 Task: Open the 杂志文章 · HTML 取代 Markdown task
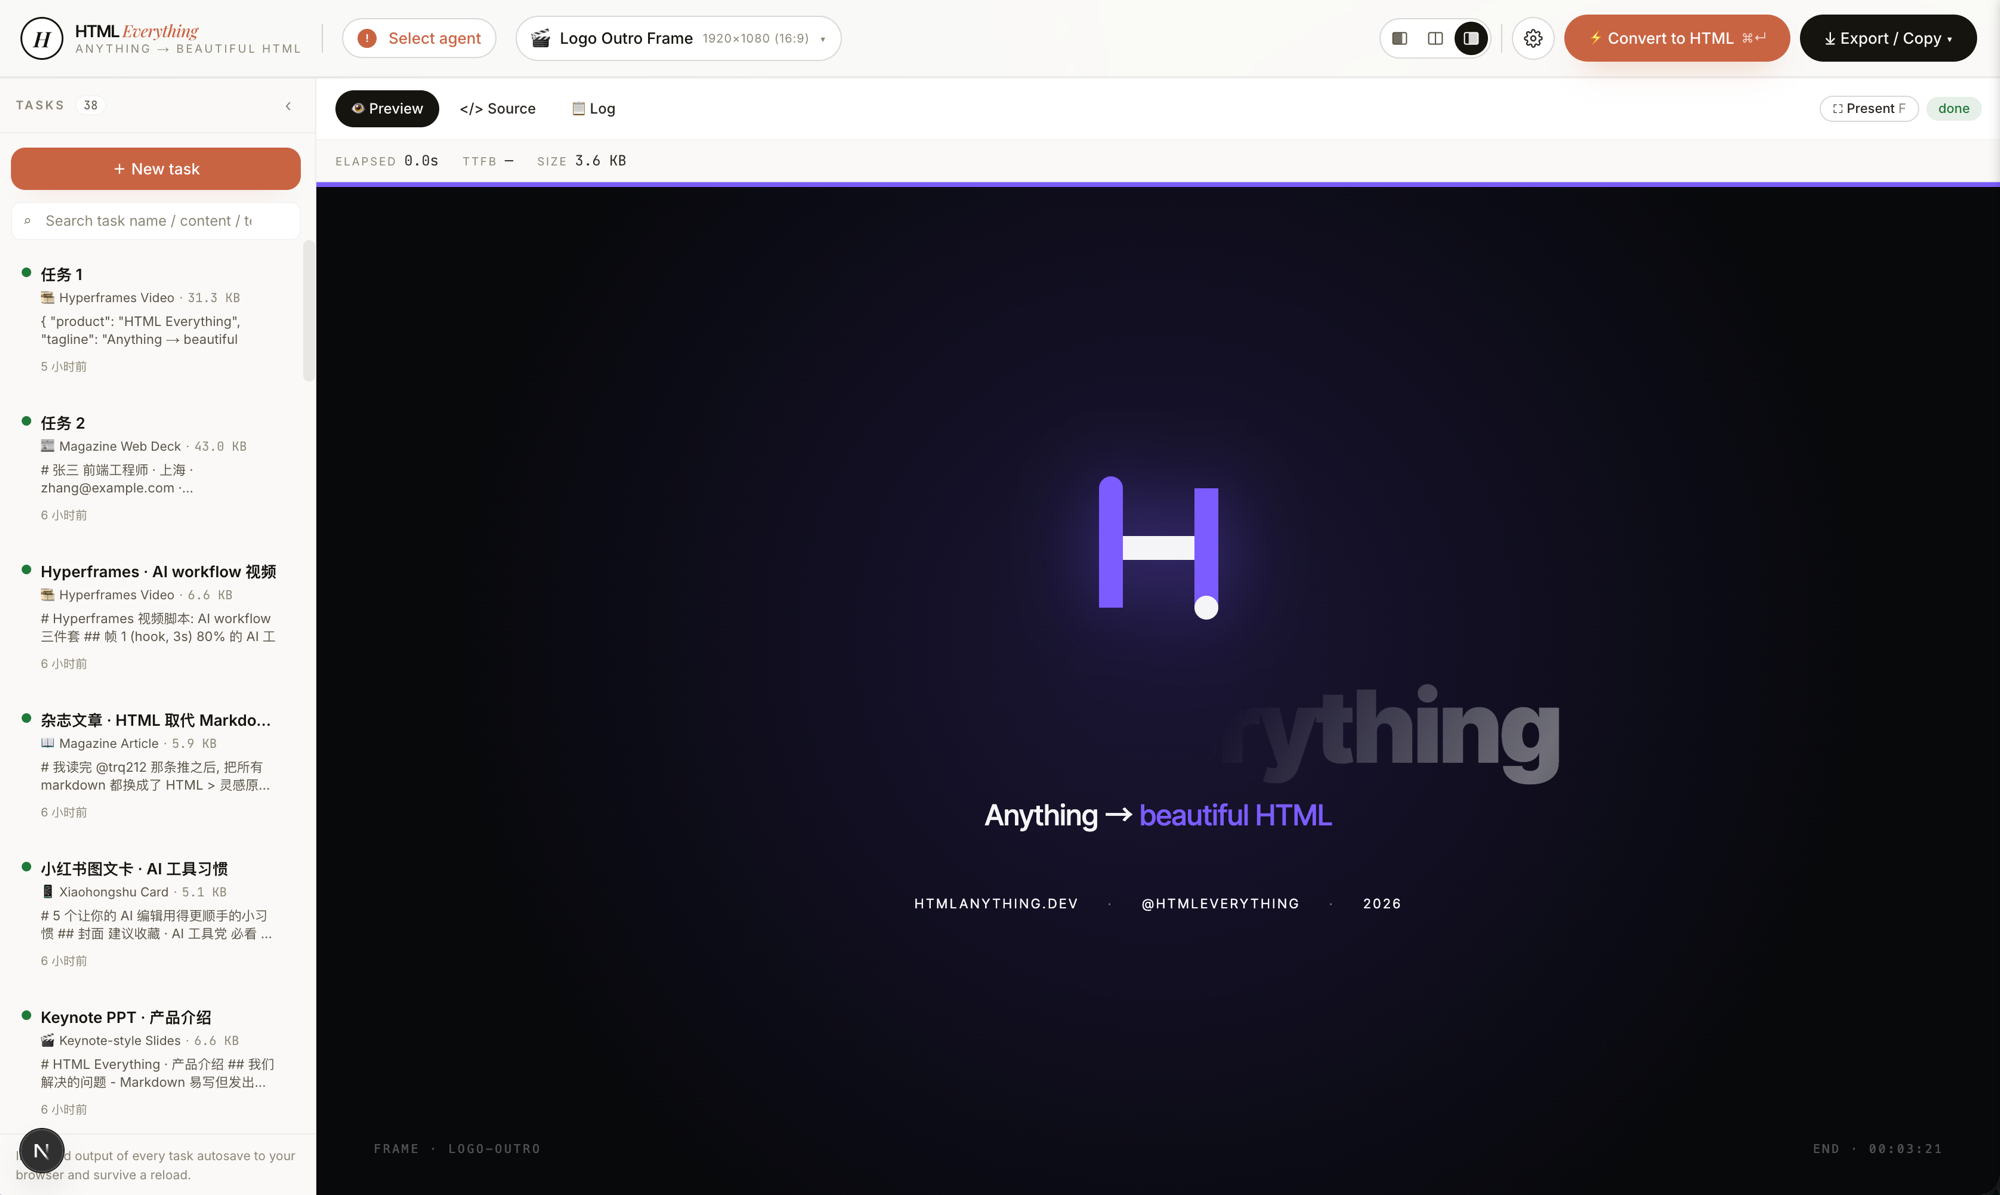156,765
